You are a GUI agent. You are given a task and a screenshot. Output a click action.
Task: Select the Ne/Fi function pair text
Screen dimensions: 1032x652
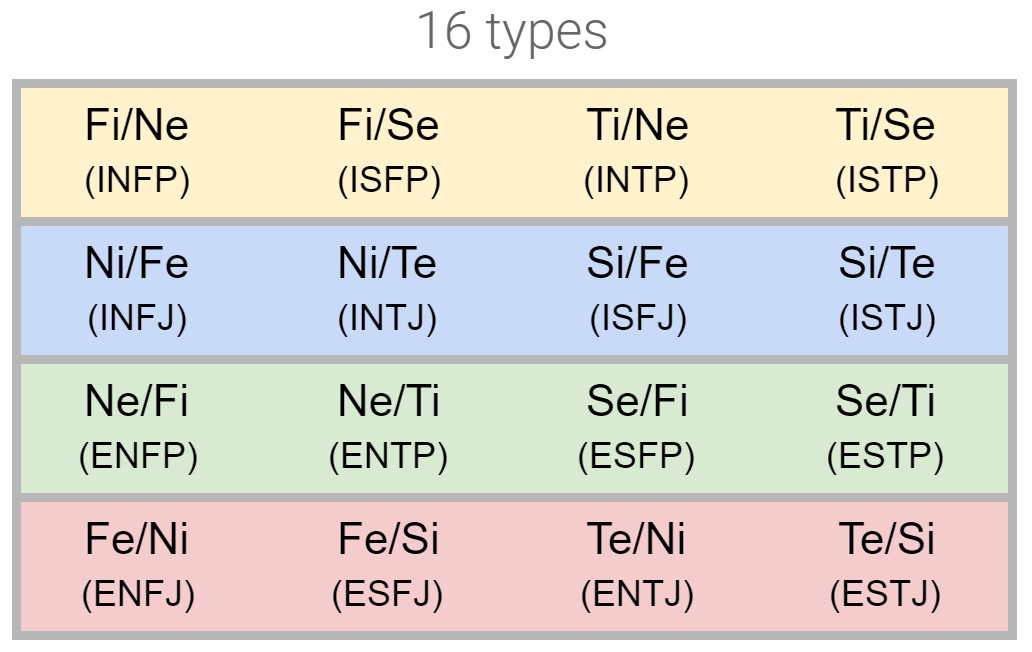[137, 402]
